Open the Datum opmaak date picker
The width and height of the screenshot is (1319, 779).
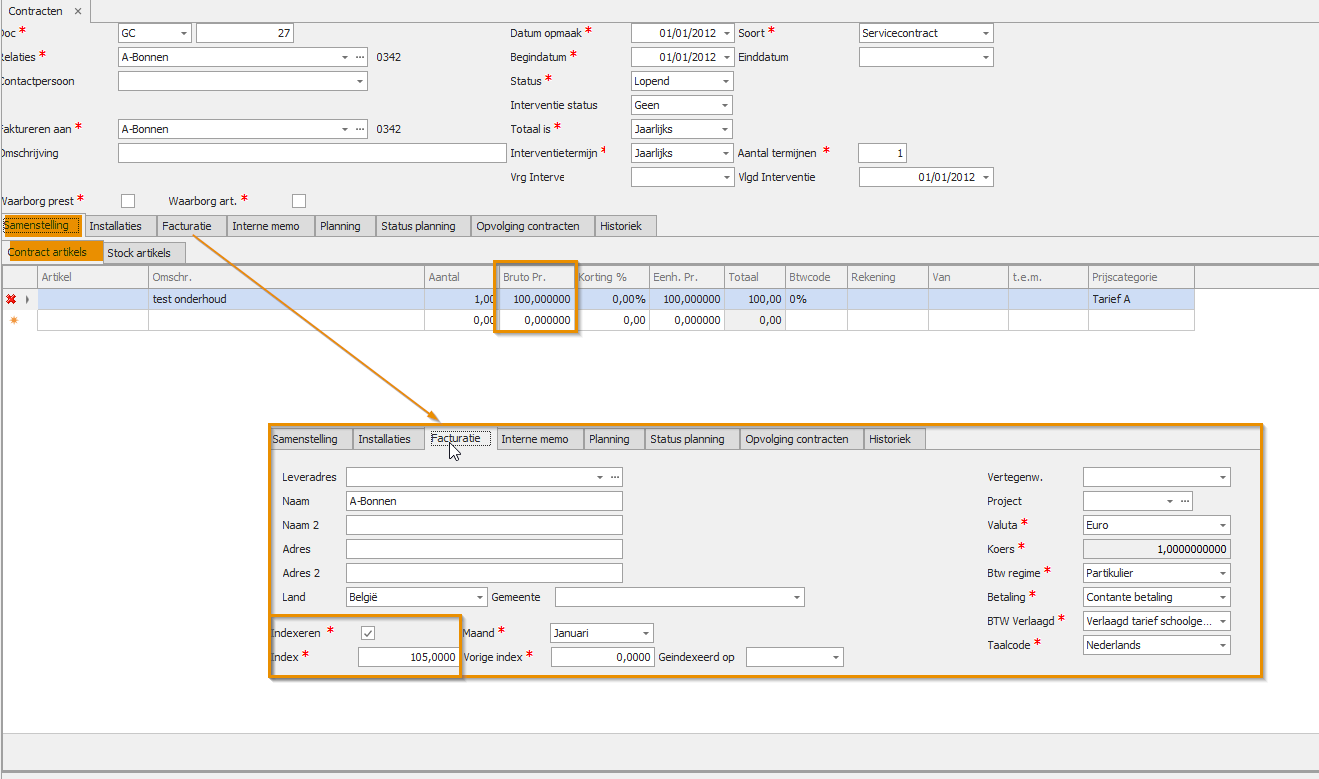pos(726,33)
